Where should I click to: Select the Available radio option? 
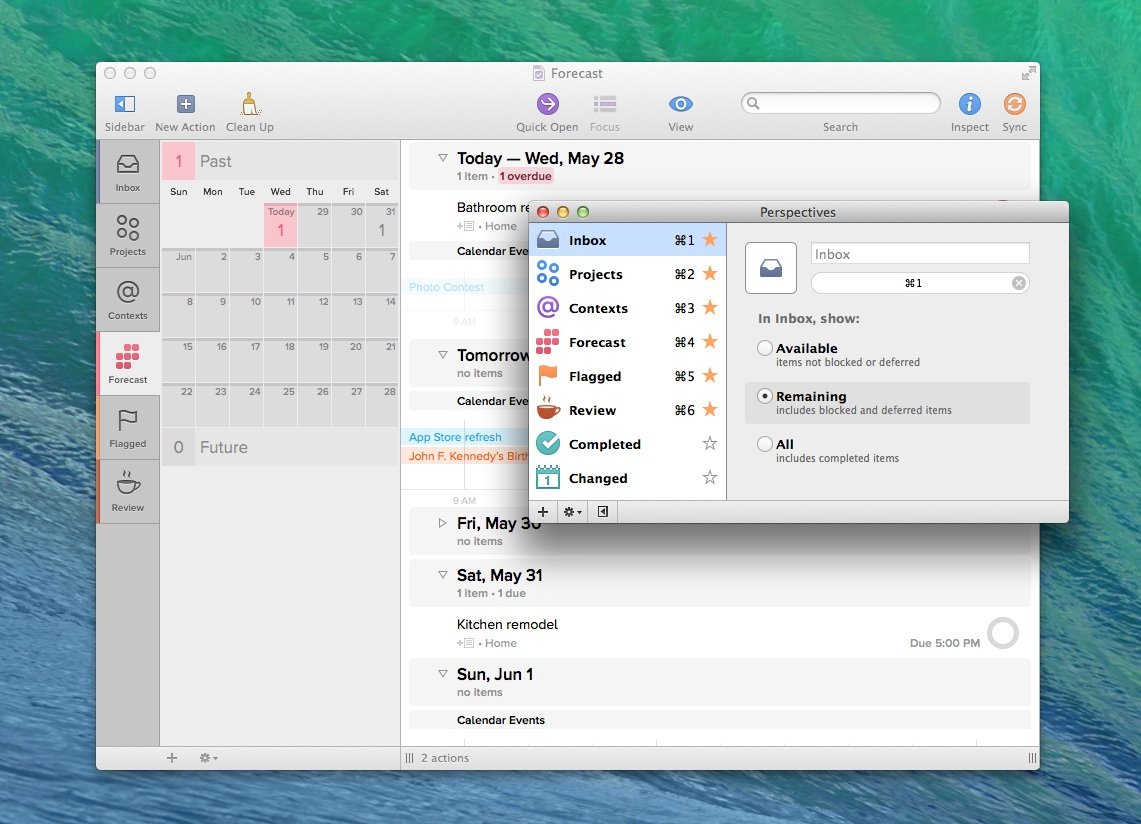(765, 348)
